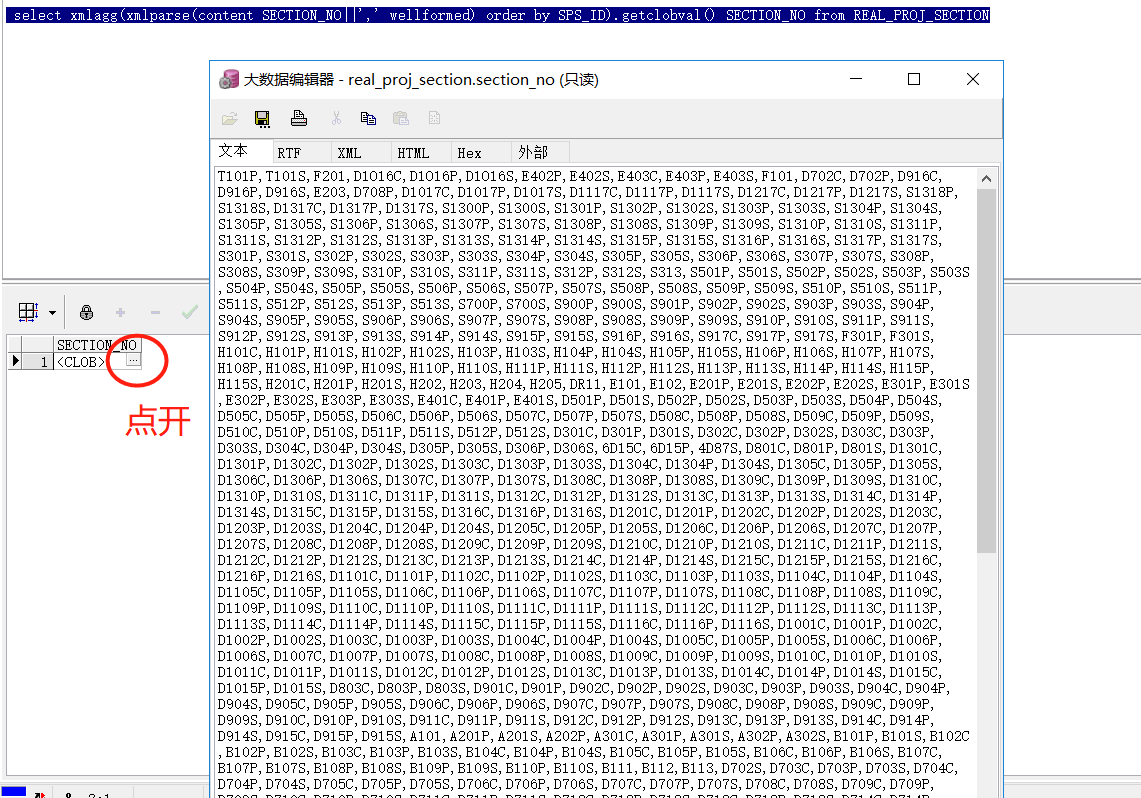Open the grid options dropdown arrow
The height and width of the screenshot is (798, 1141).
click(x=51, y=312)
